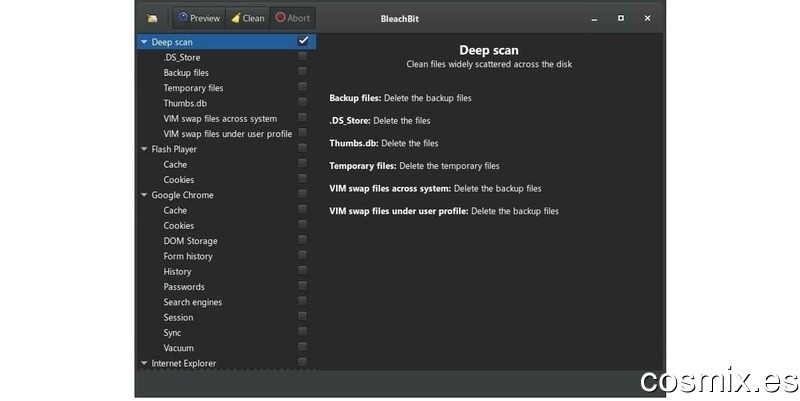Open the BleachBit application menu icon
800x401 pixels.
152,18
